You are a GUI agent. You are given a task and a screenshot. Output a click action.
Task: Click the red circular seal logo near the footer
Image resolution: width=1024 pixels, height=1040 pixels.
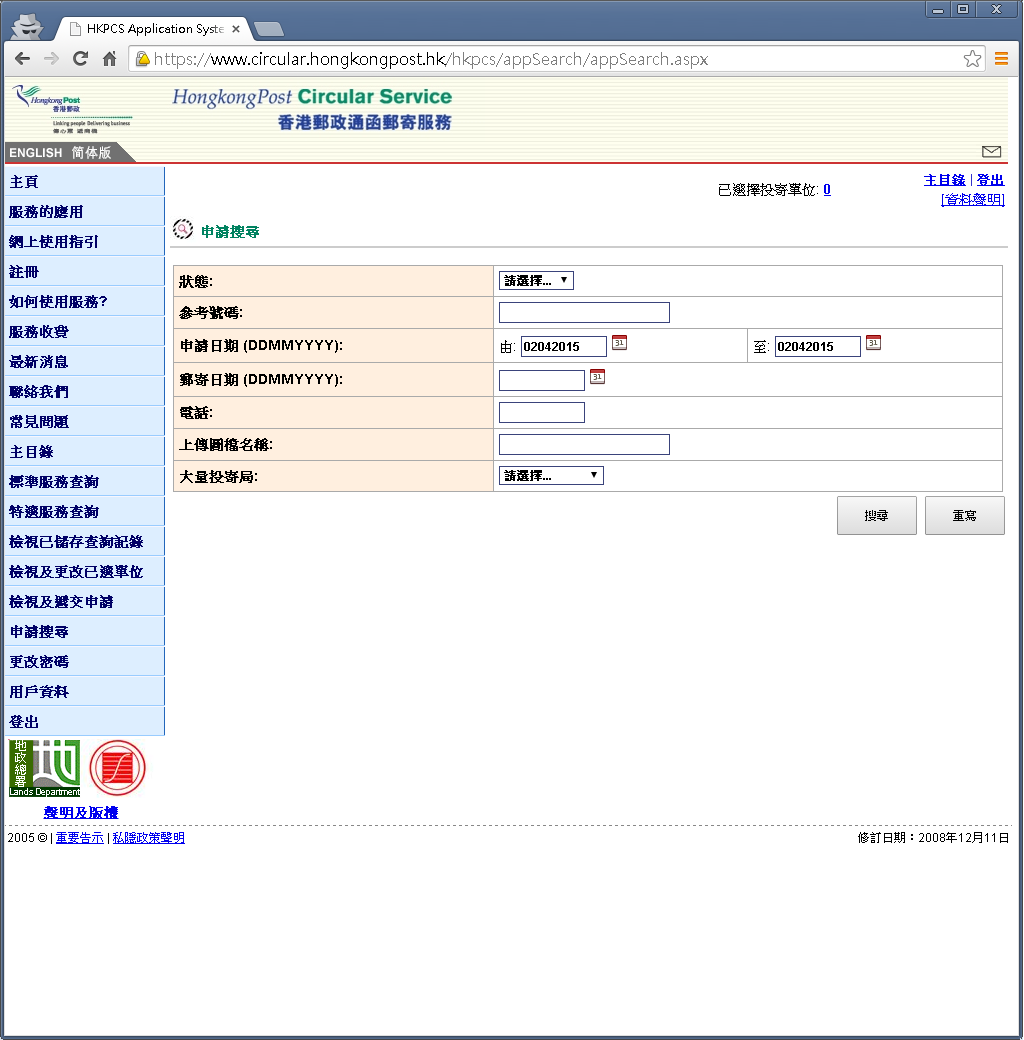click(116, 768)
